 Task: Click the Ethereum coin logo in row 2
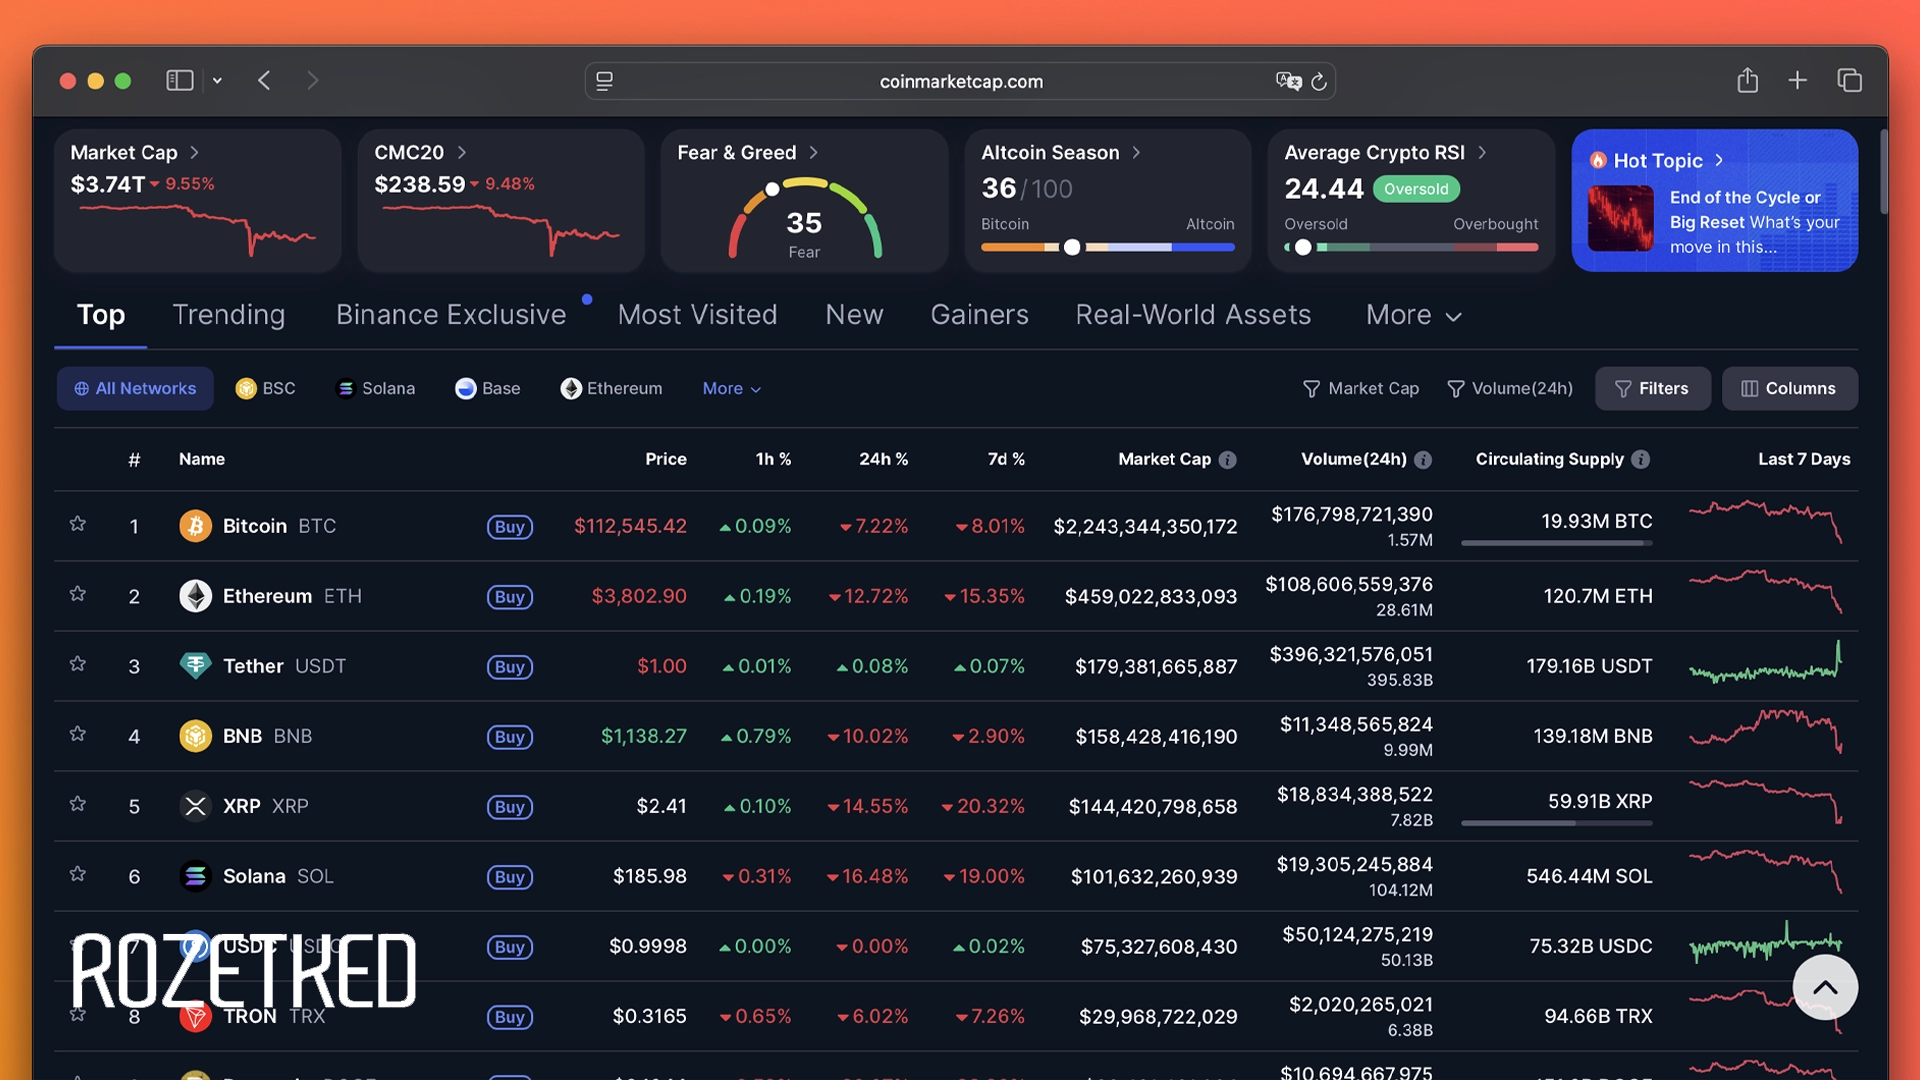click(x=195, y=596)
